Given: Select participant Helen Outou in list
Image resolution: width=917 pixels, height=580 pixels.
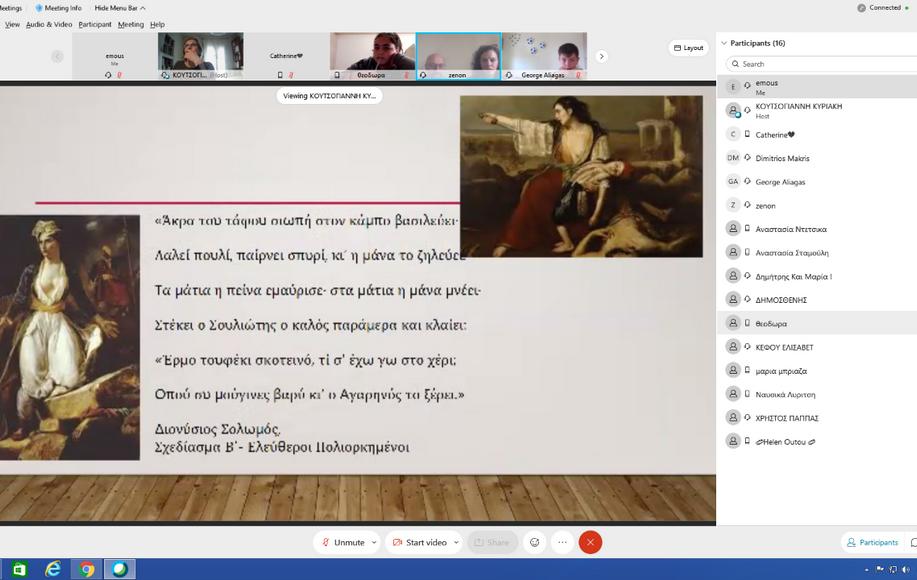Looking at the screenshot, I should (817, 441).
